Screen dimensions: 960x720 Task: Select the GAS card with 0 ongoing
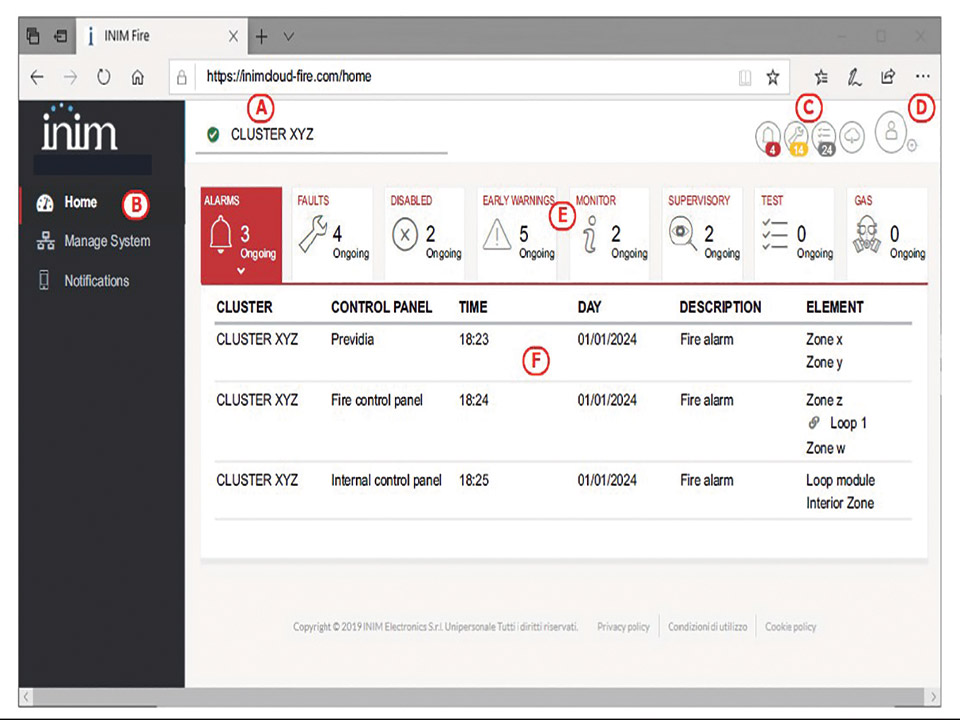pyautogui.click(x=887, y=234)
